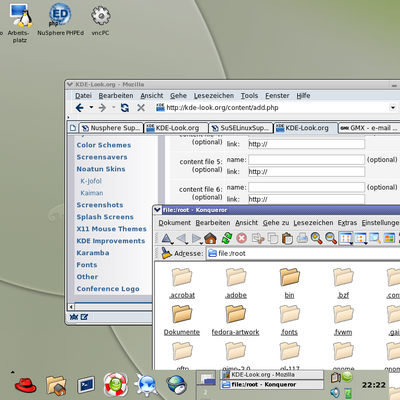The width and height of the screenshot is (400, 400).
Task: Open Arbeitsplatz desktop icon
Action: tap(20, 23)
